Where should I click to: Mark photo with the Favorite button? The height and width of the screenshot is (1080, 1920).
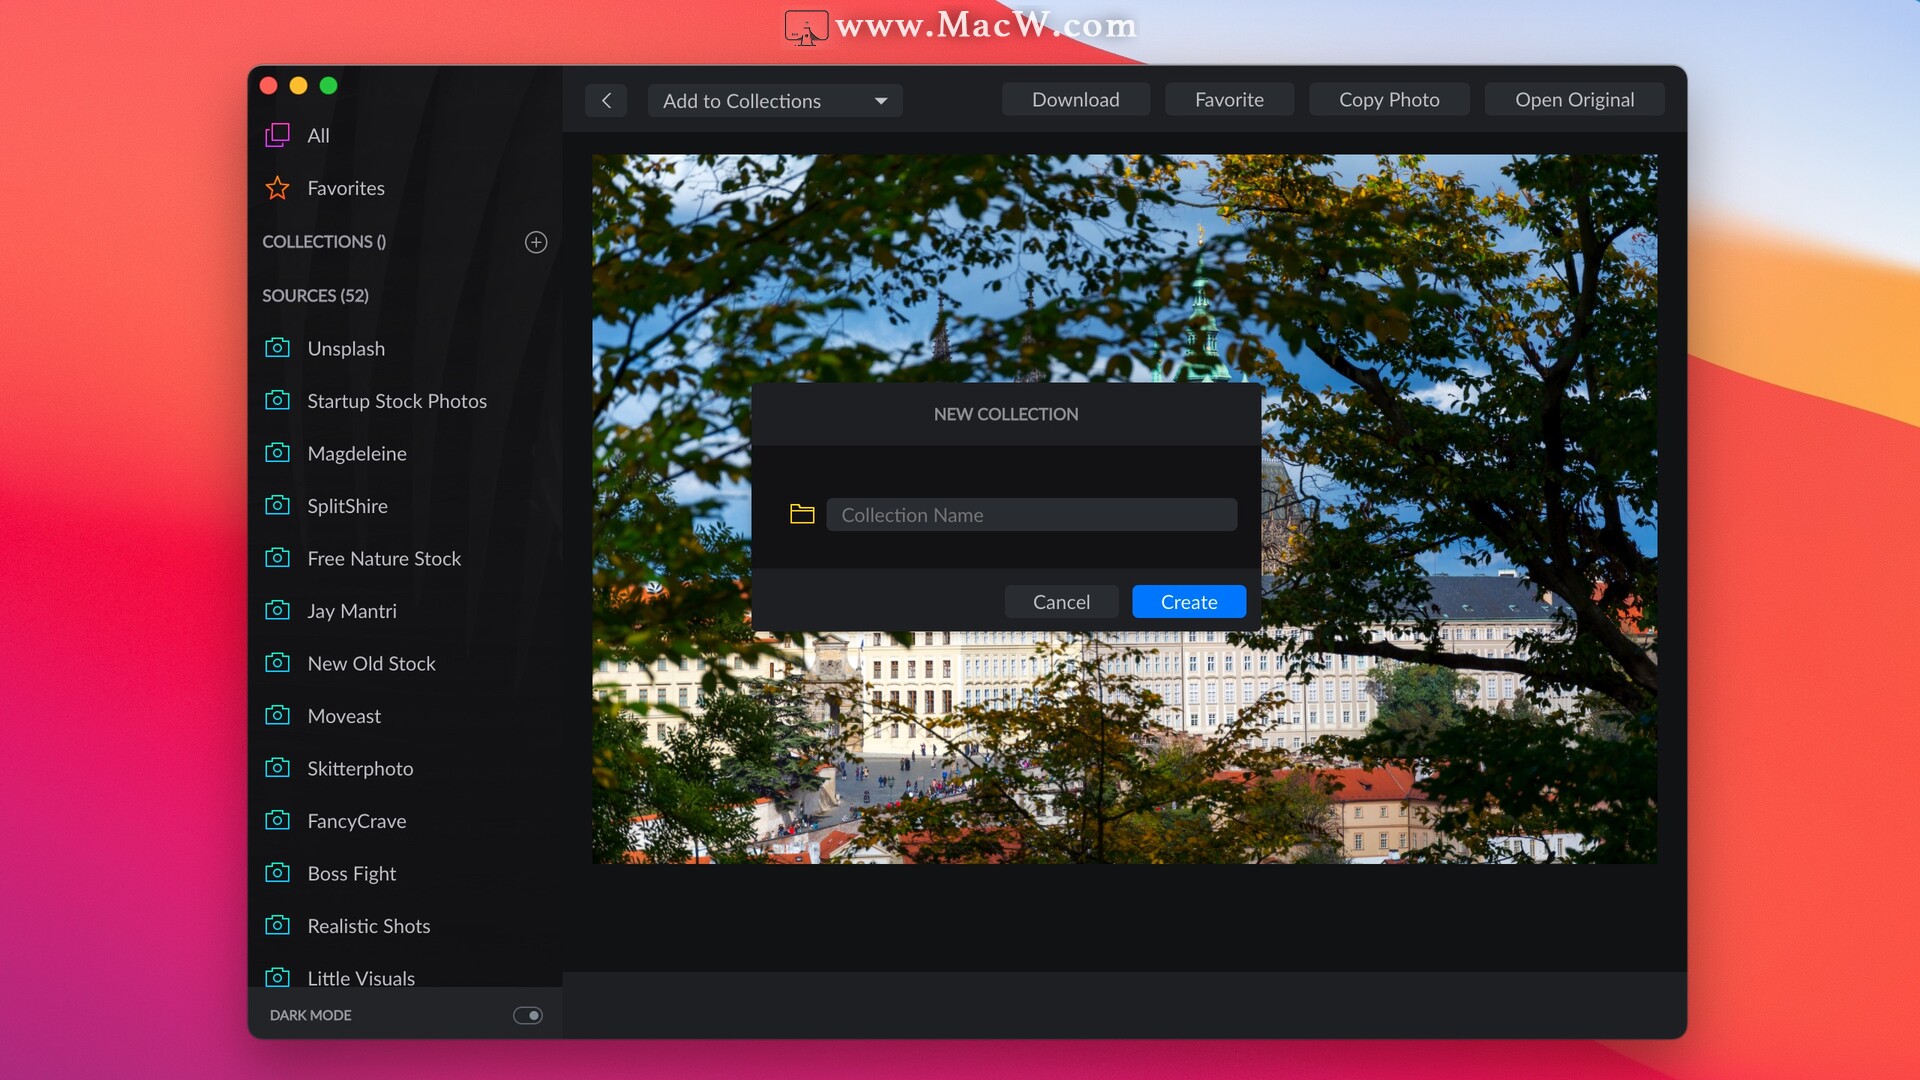point(1229,99)
